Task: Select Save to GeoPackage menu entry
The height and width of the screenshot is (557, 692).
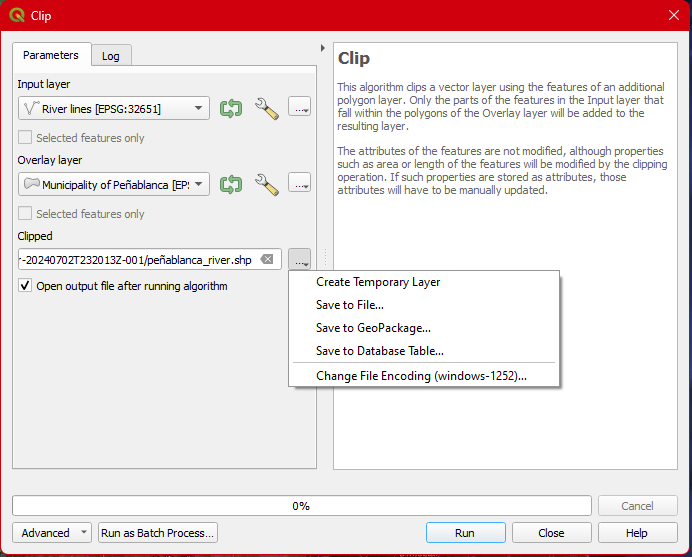Action: point(373,328)
